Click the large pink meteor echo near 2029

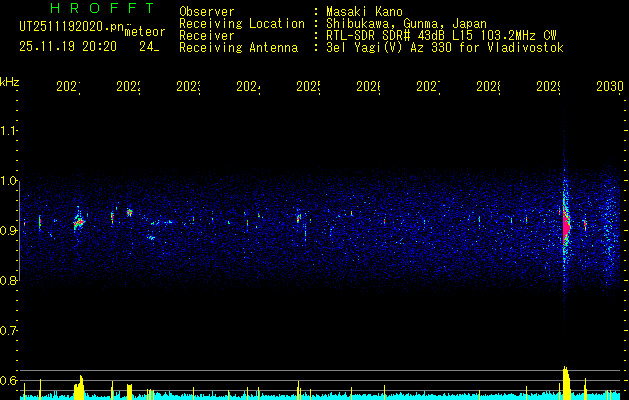click(566, 225)
